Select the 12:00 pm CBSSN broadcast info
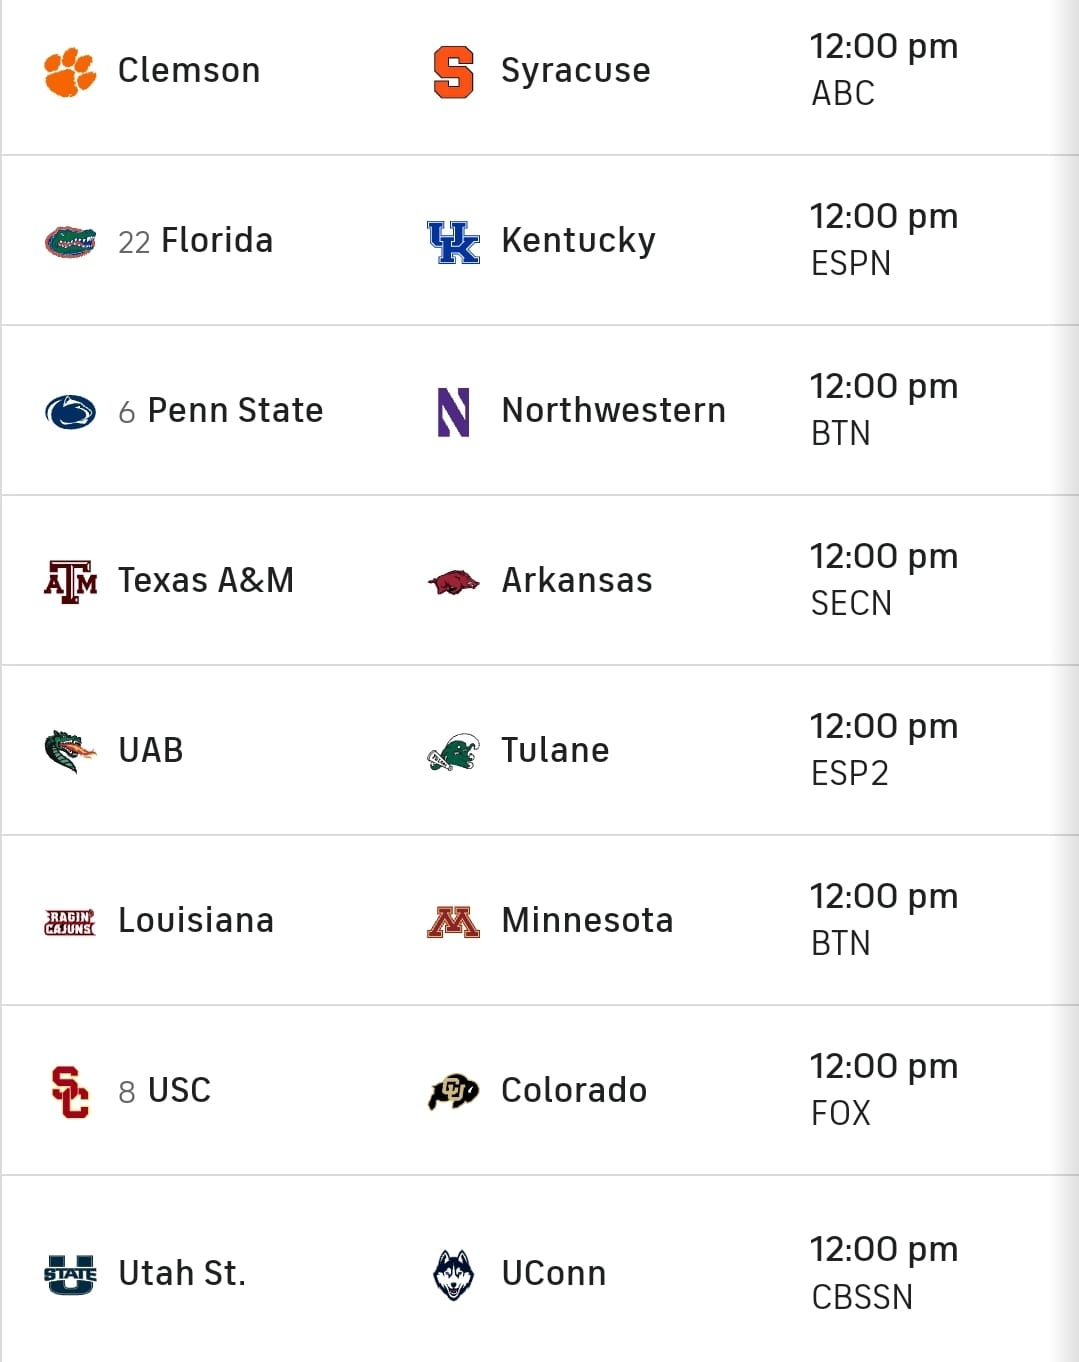 tap(884, 1272)
